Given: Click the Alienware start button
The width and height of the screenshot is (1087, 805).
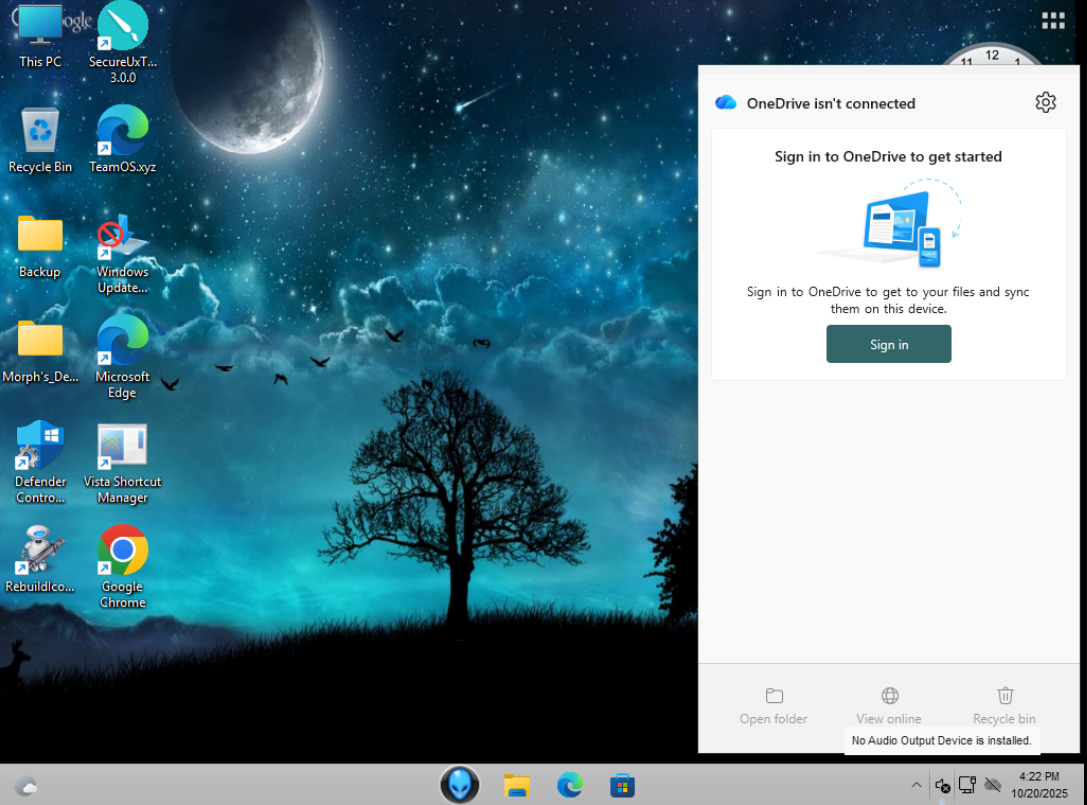Looking at the screenshot, I should [460, 785].
